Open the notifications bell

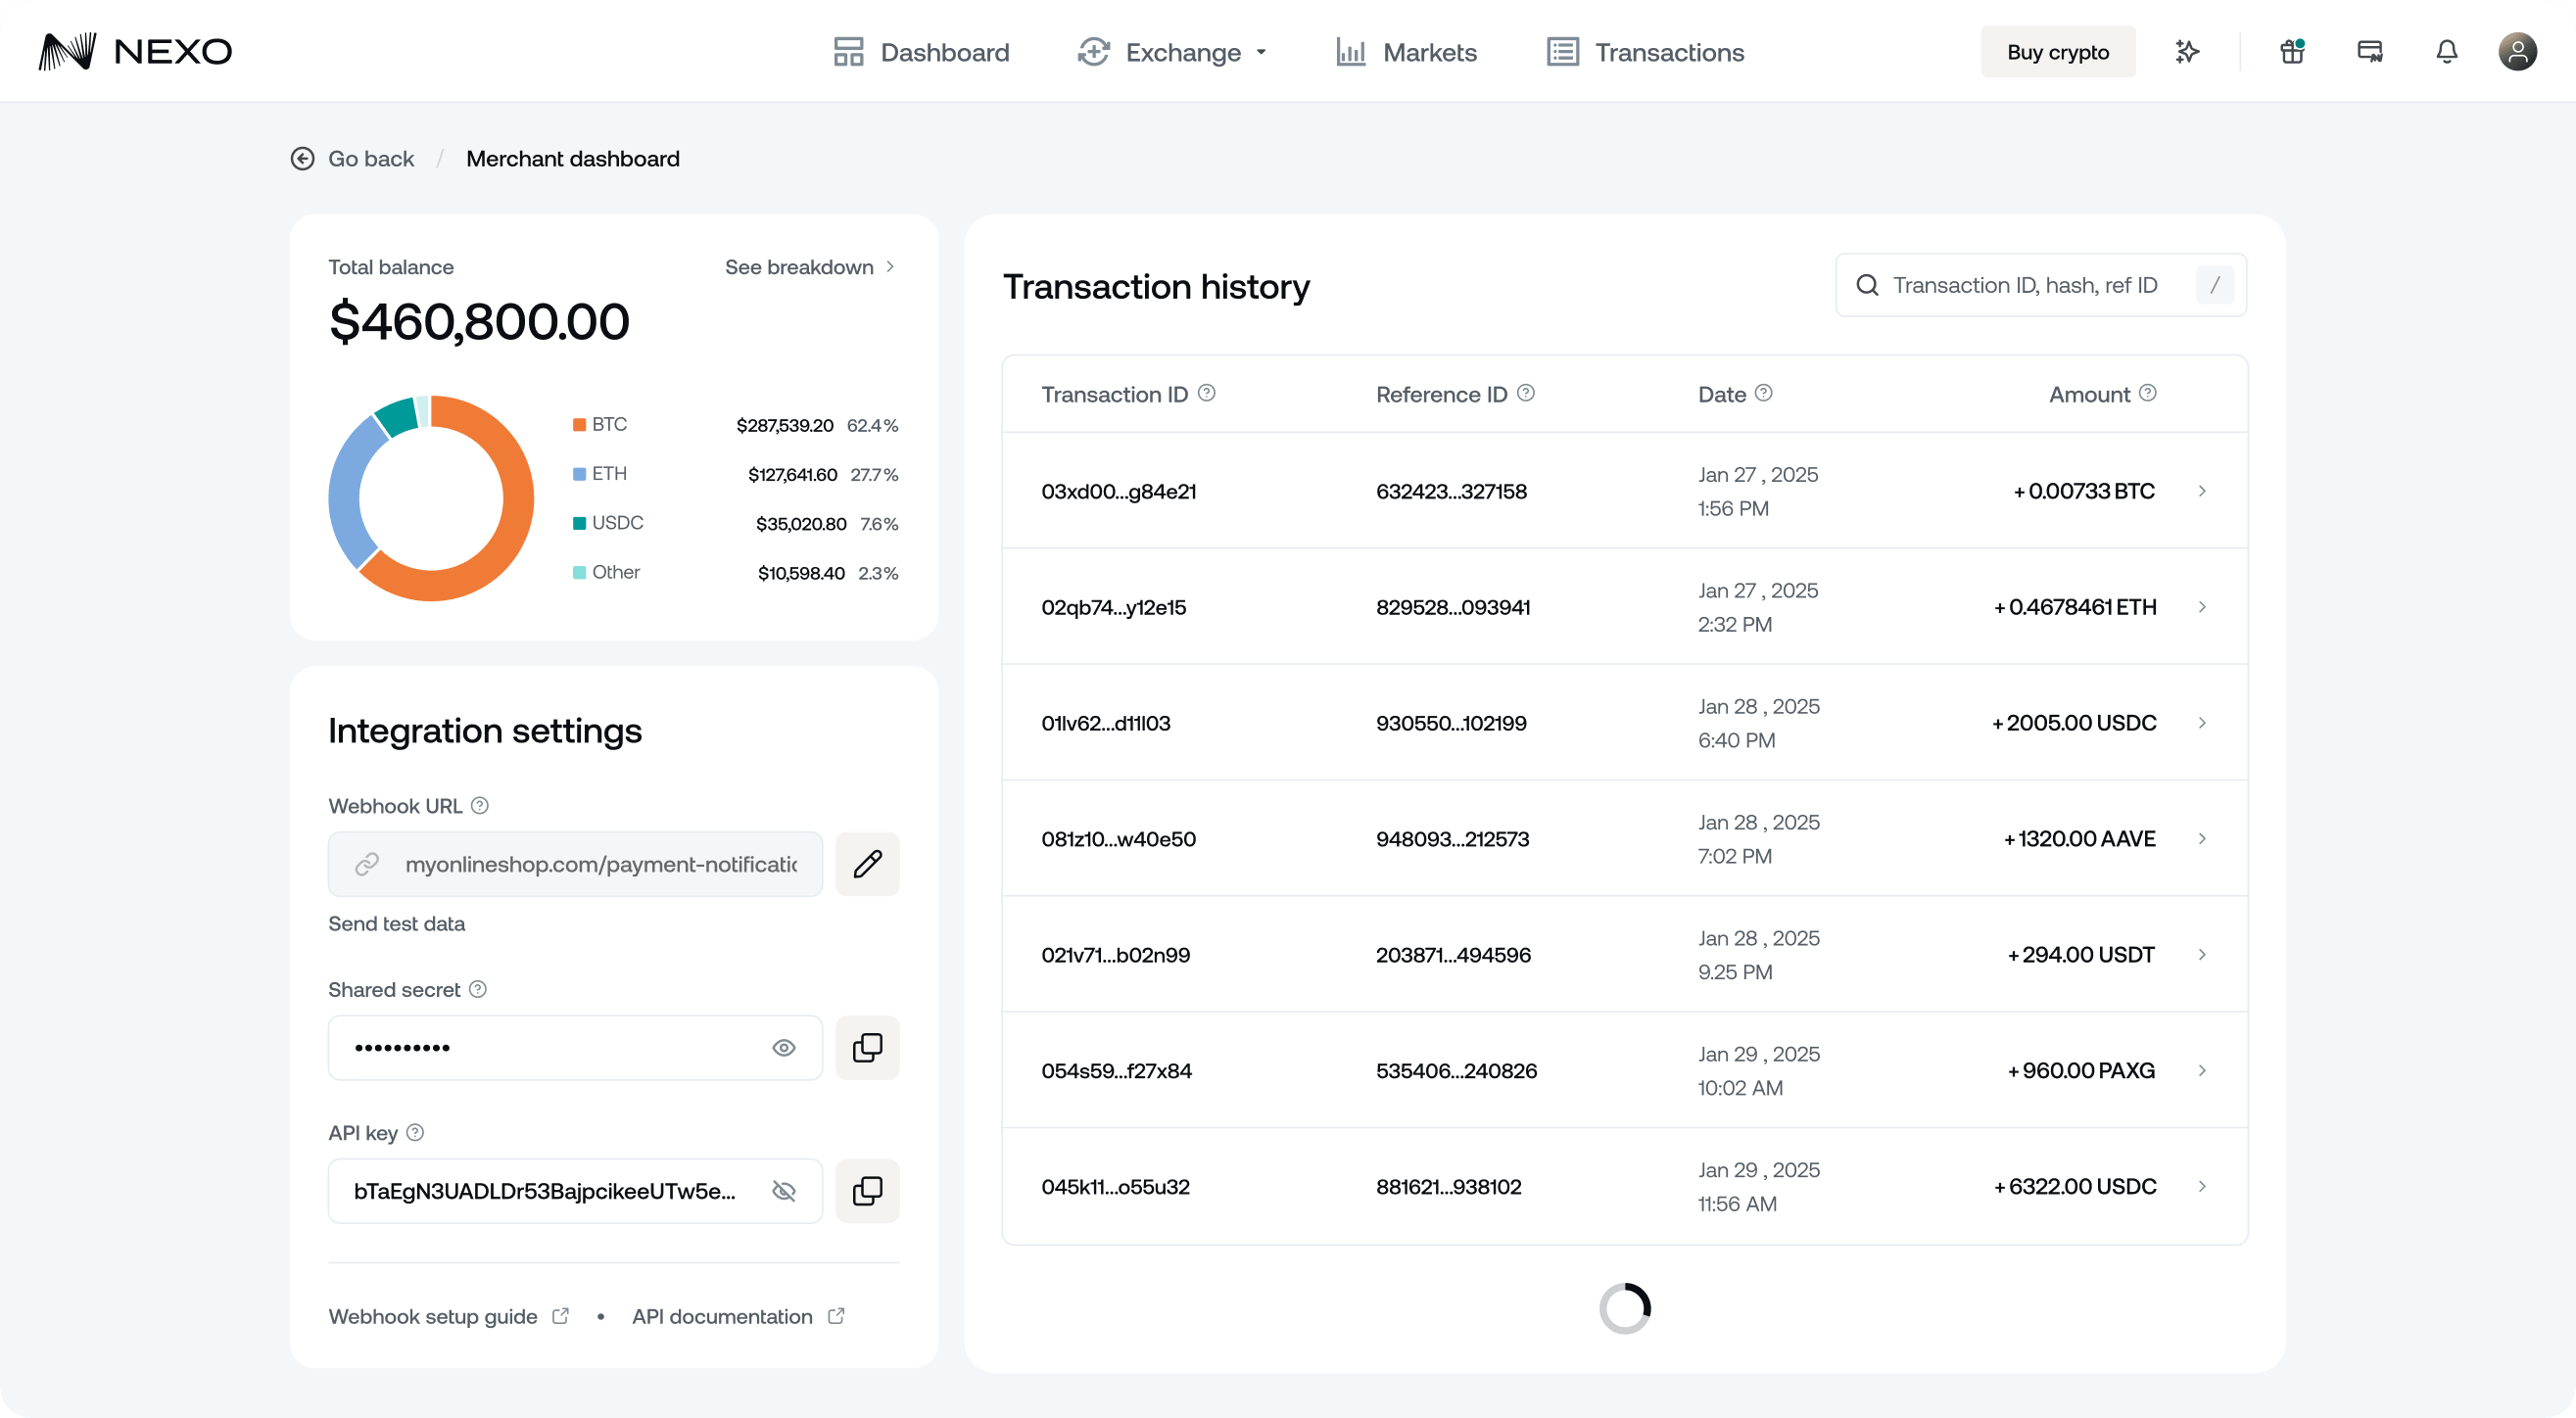2446,52
